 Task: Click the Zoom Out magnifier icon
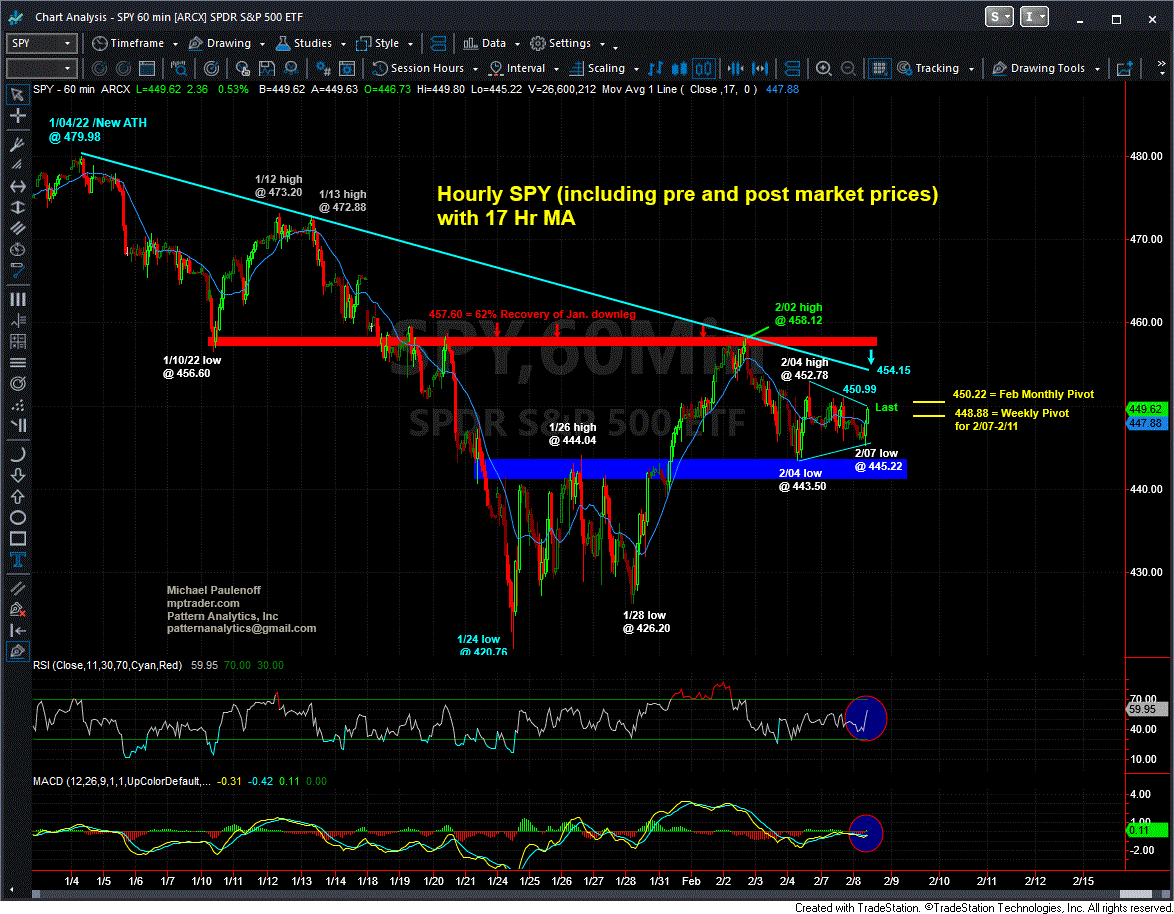click(x=848, y=69)
